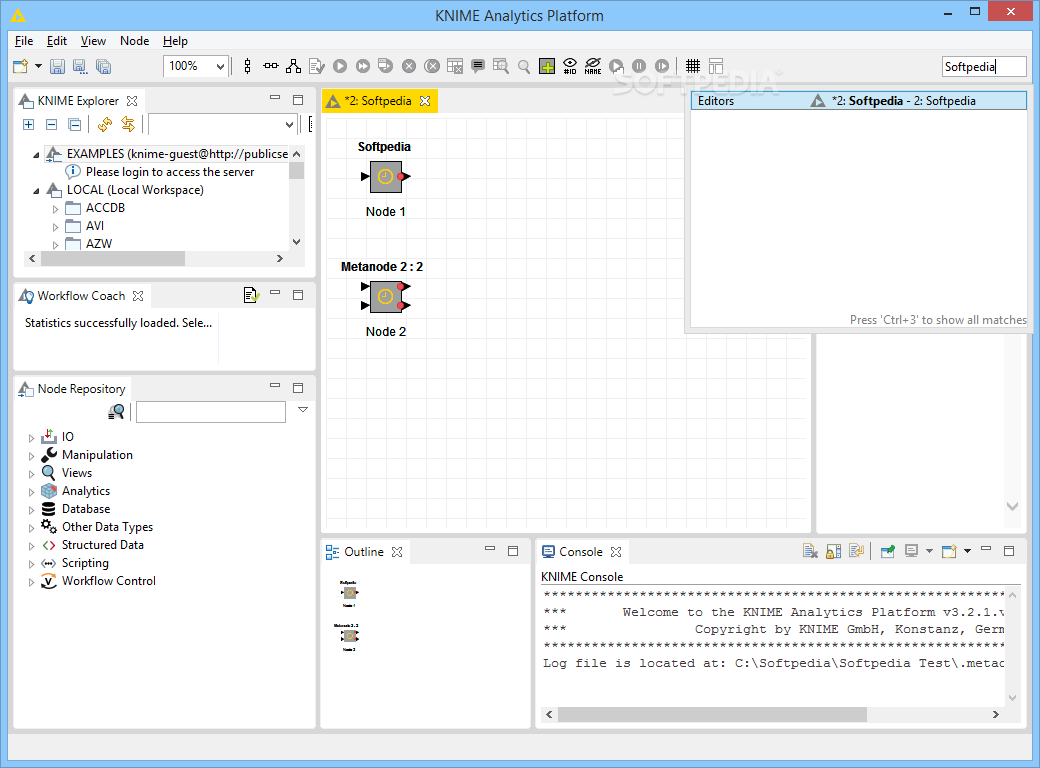
Task: Click the Clear Console icon
Action: pos(810,551)
